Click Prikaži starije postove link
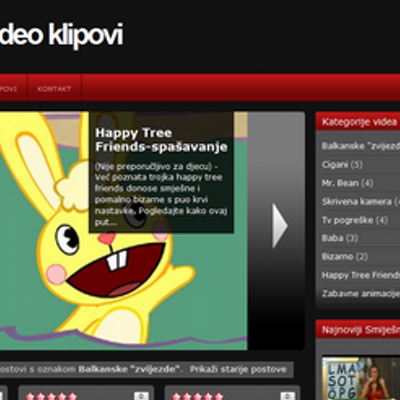 (238, 369)
